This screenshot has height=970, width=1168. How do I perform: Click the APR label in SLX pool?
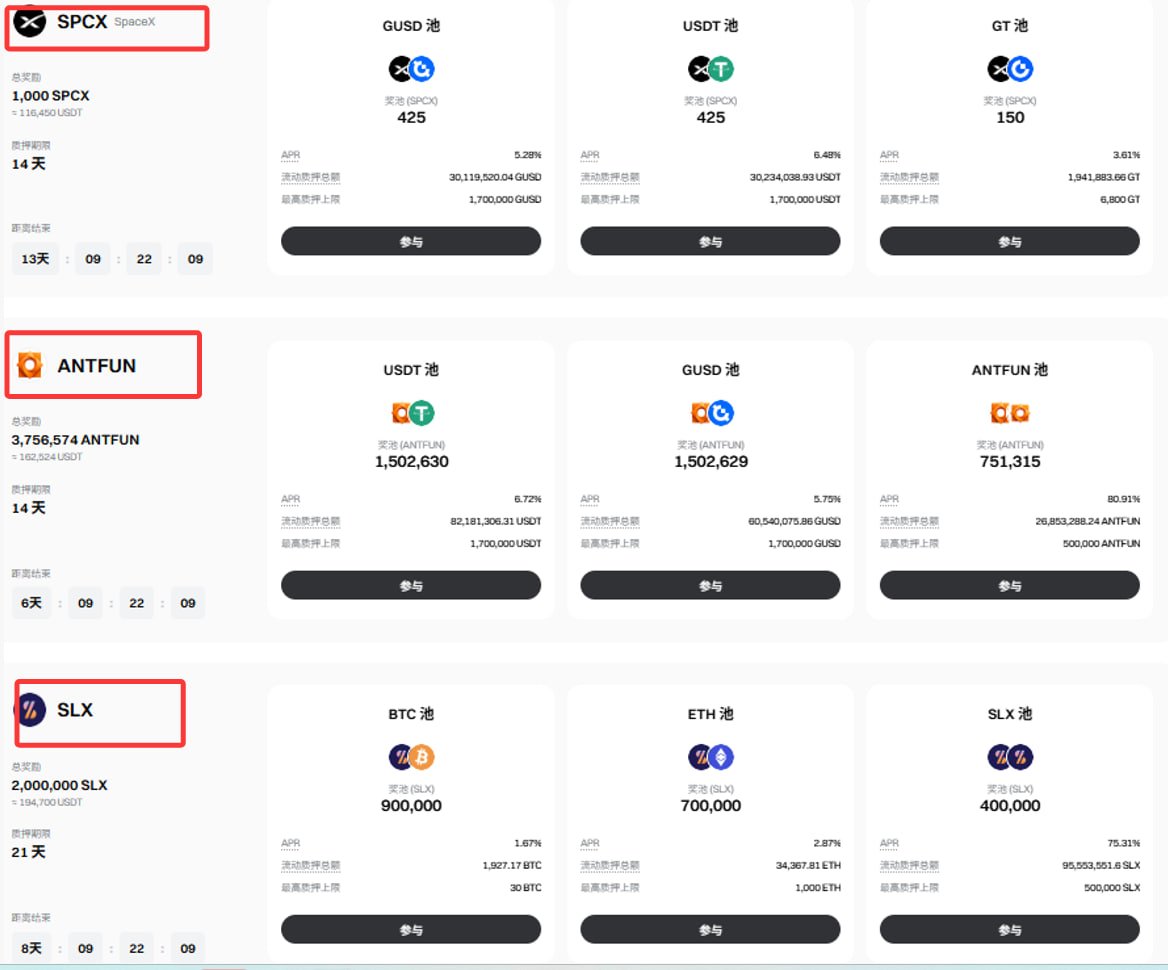pos(889,843)
